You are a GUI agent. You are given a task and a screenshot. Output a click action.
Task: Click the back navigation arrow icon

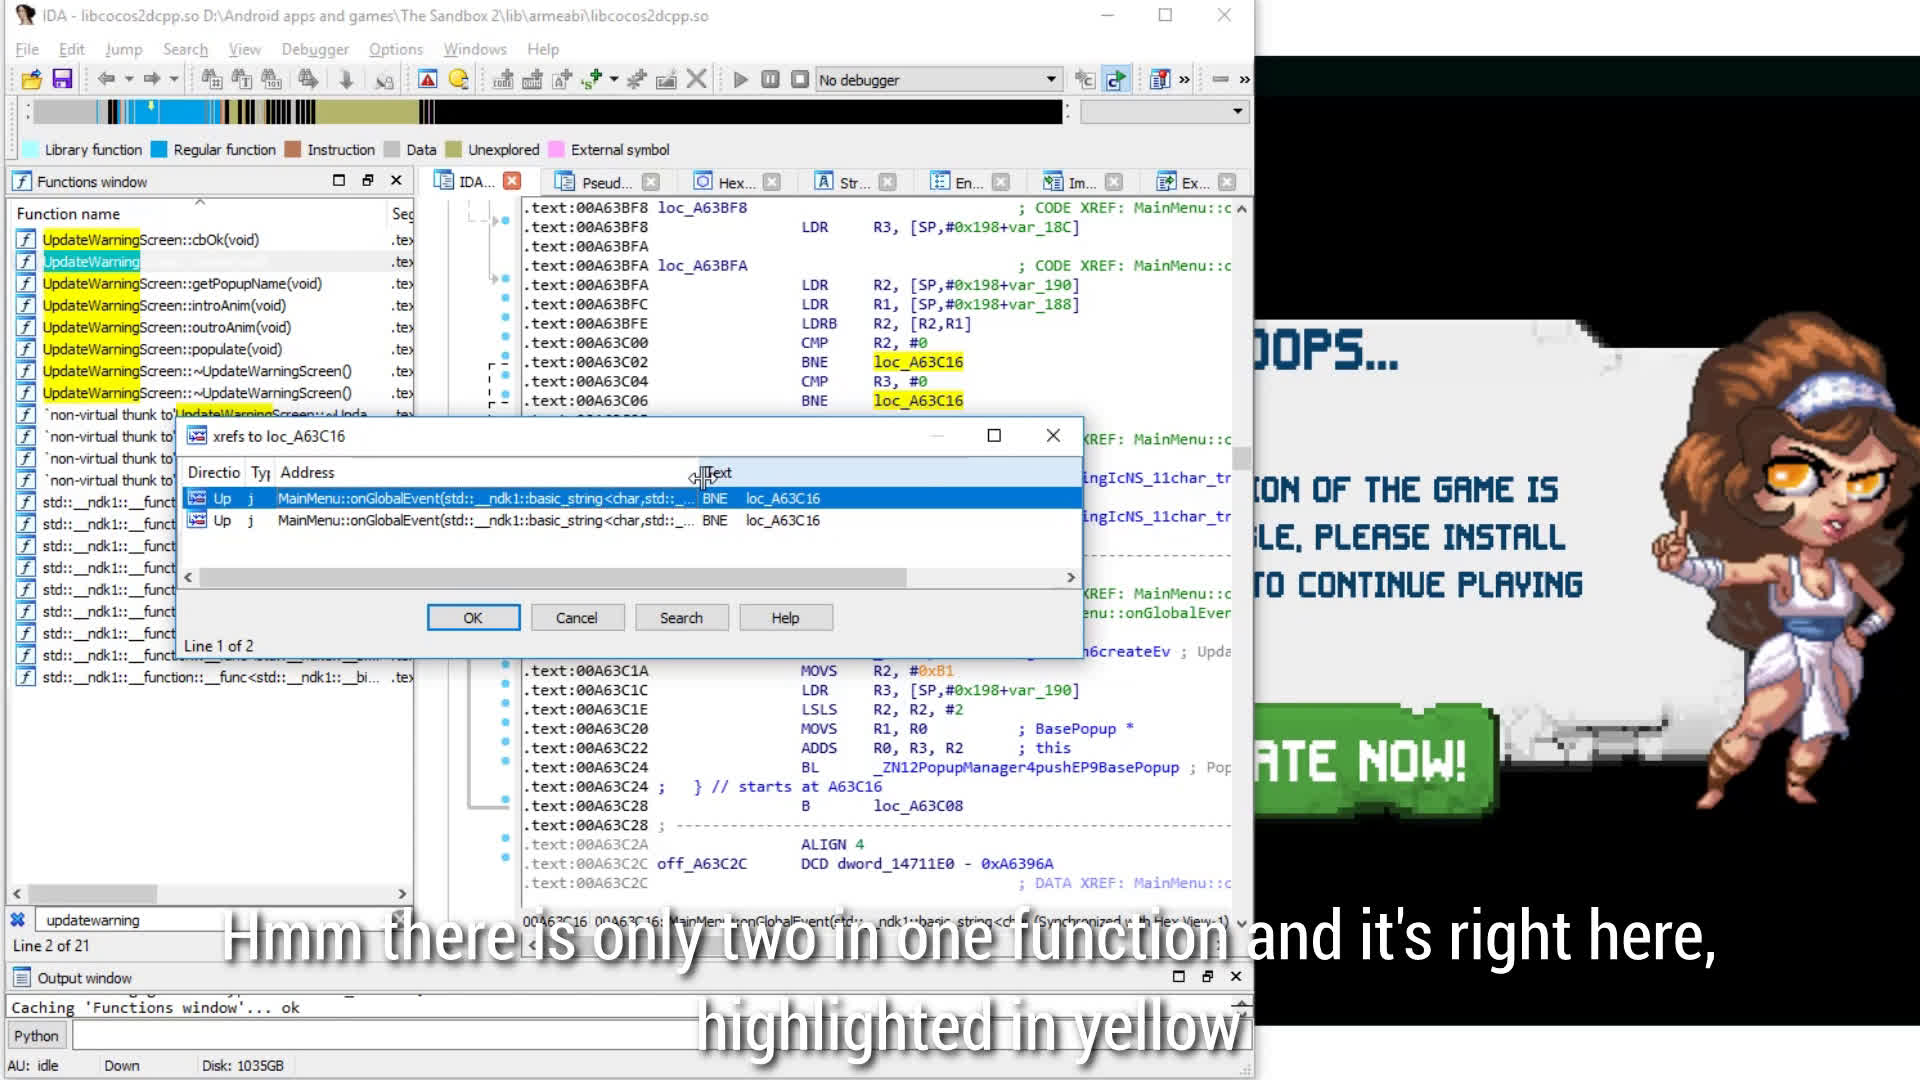(x=105, y=79)
